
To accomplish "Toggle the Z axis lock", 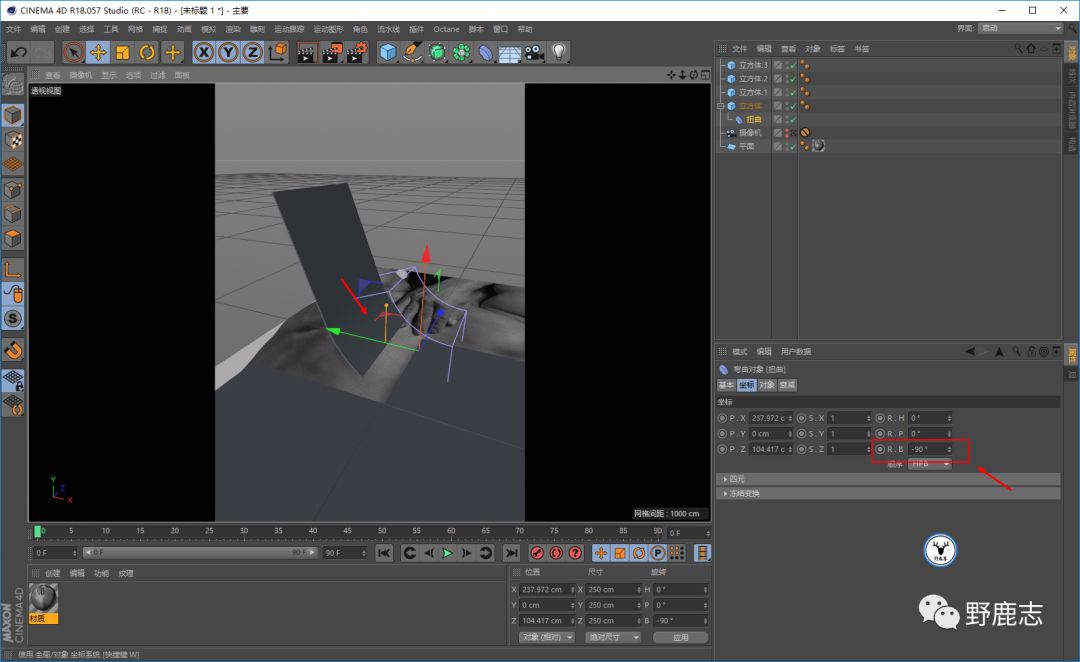I will click(x=253, y=52).
